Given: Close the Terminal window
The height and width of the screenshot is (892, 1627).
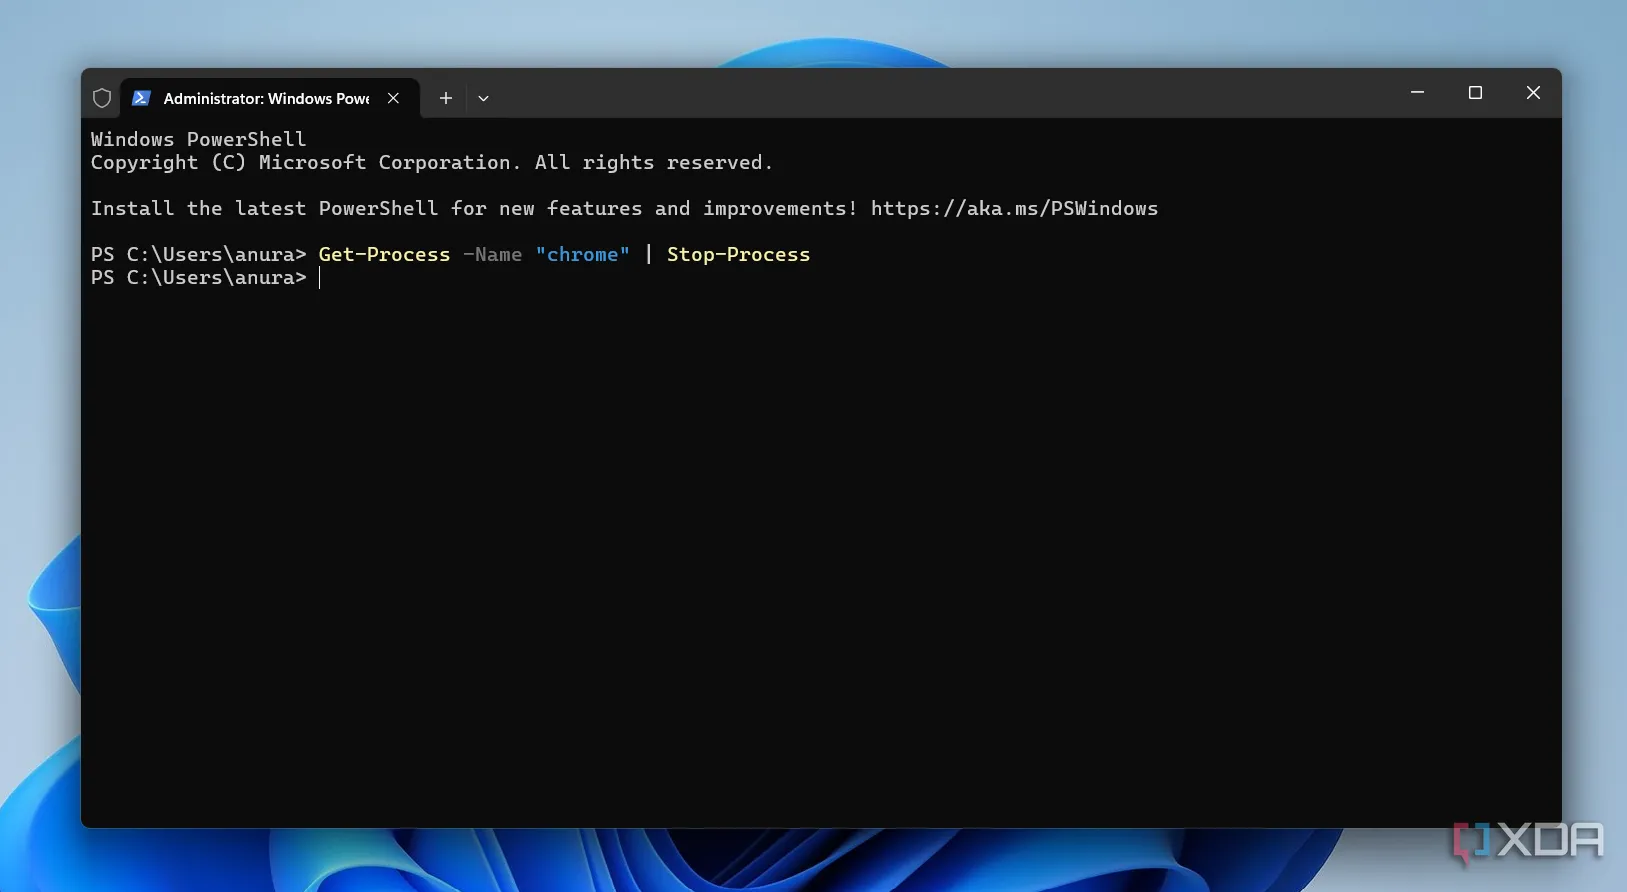Looking at the screenshot, I should [x=1533, y=92].
